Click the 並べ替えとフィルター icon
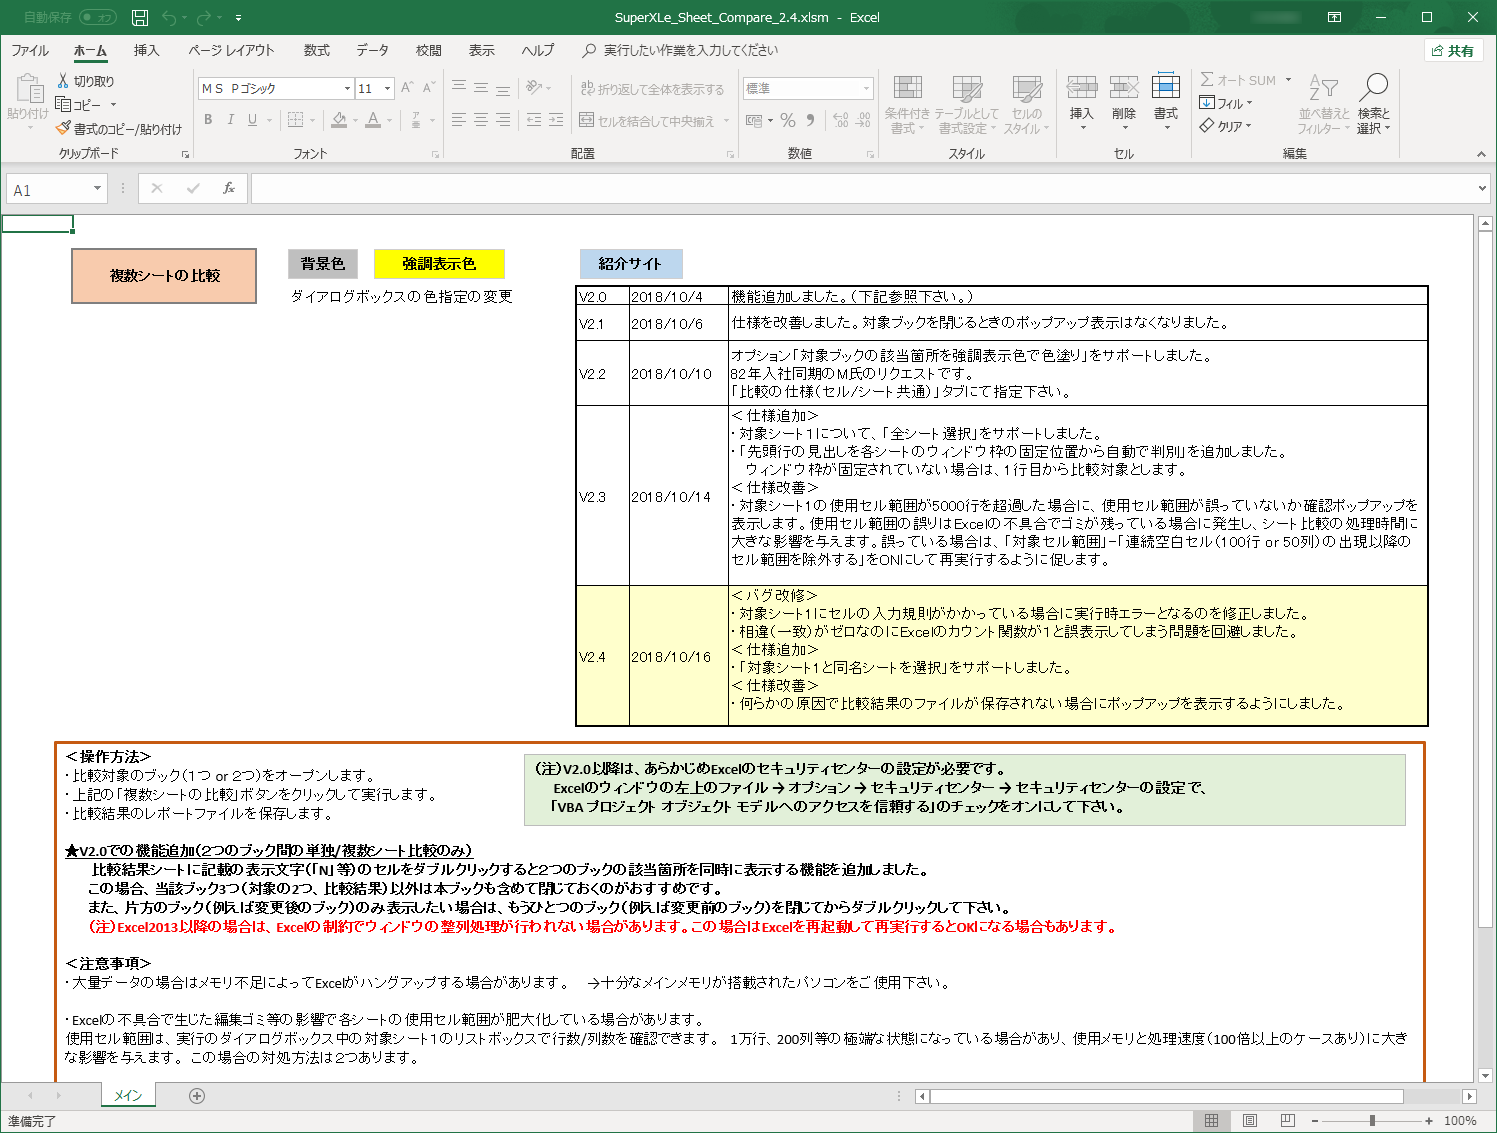The width and height of the screenshot is (1497, 1133). pos(1323,88)
